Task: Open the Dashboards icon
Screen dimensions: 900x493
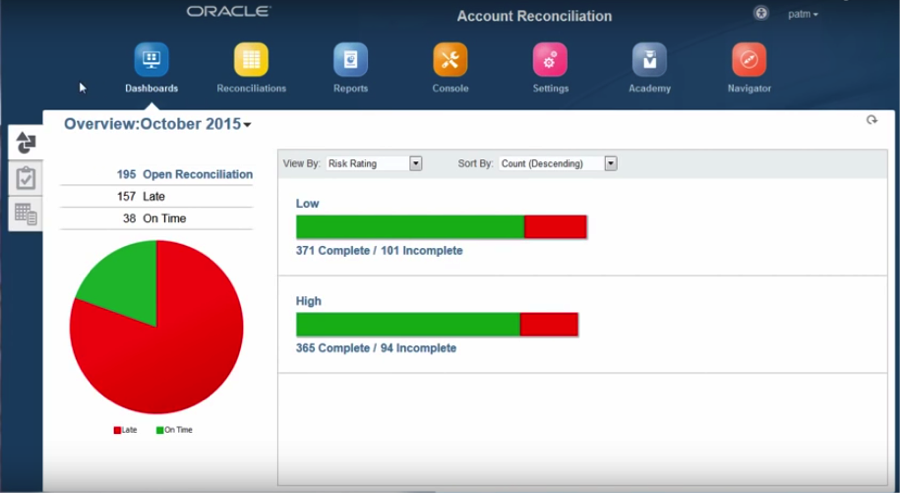Action: pos(152,59)
